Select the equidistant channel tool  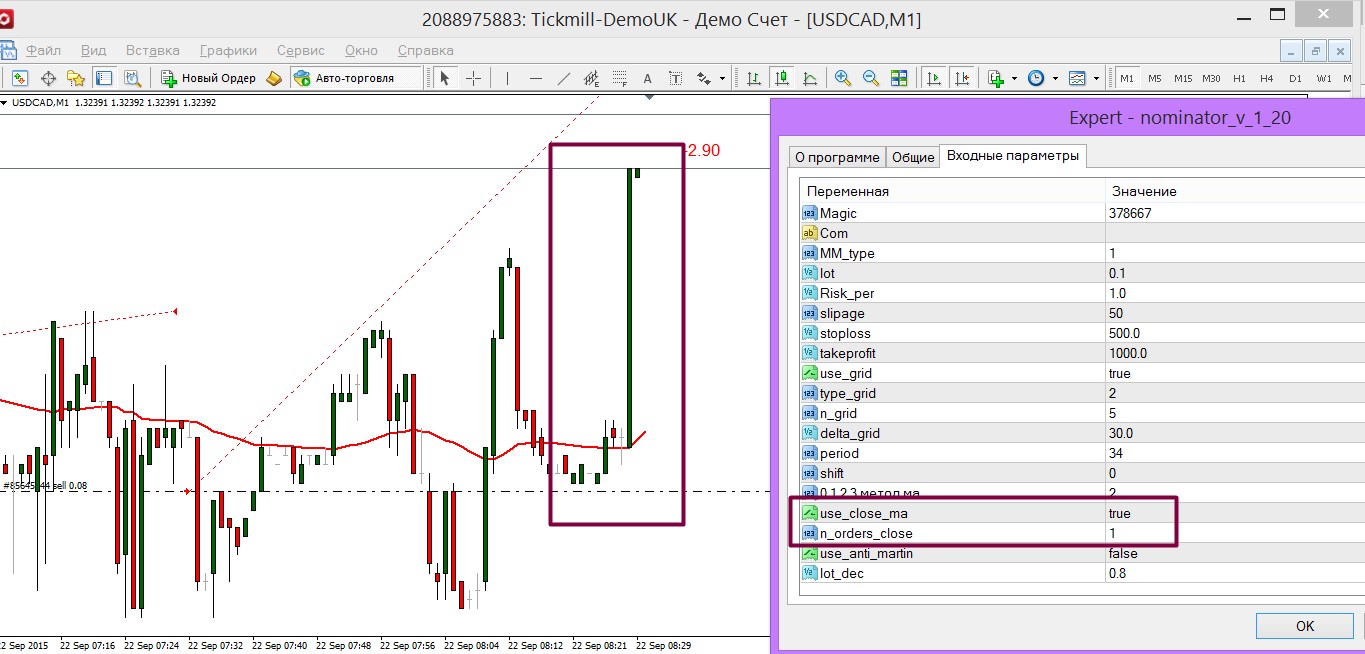[x=592, y=78]
